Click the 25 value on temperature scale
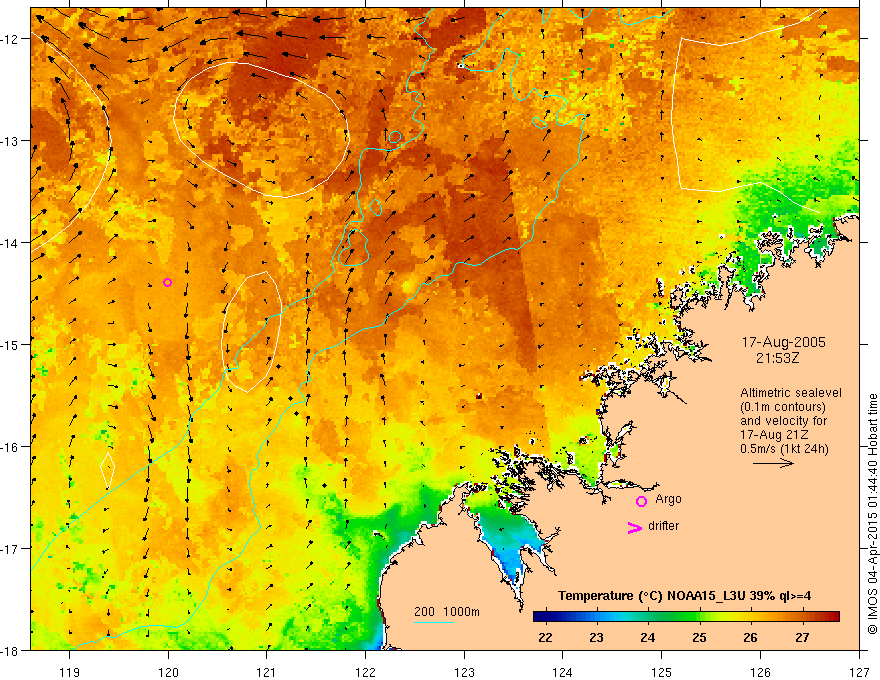The height and width of the screenshot is (680, 880). coord(699,637)
